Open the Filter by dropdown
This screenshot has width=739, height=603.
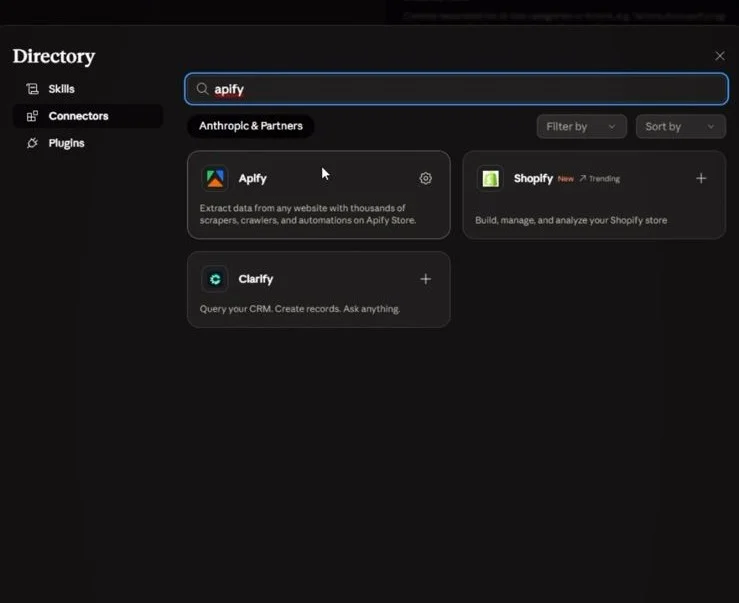(582, 126)
